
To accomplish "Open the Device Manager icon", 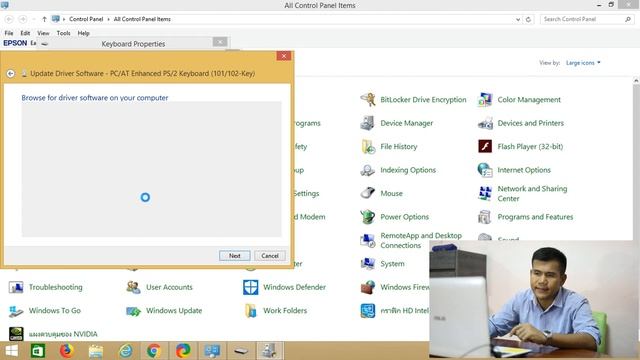I will click(368, 123).
